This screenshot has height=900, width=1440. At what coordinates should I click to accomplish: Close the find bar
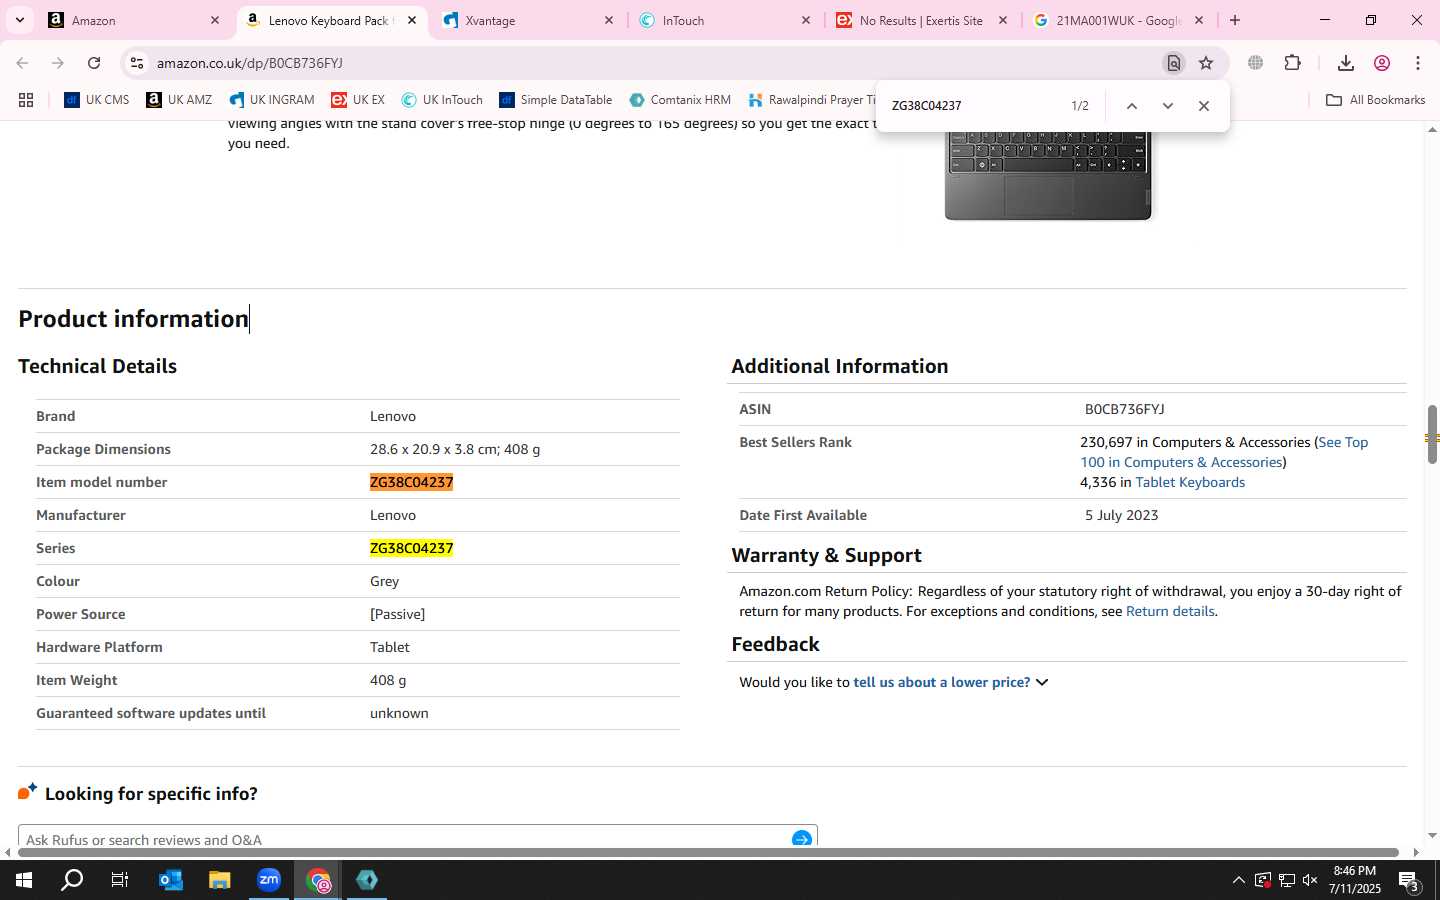tap(1204, 106)
